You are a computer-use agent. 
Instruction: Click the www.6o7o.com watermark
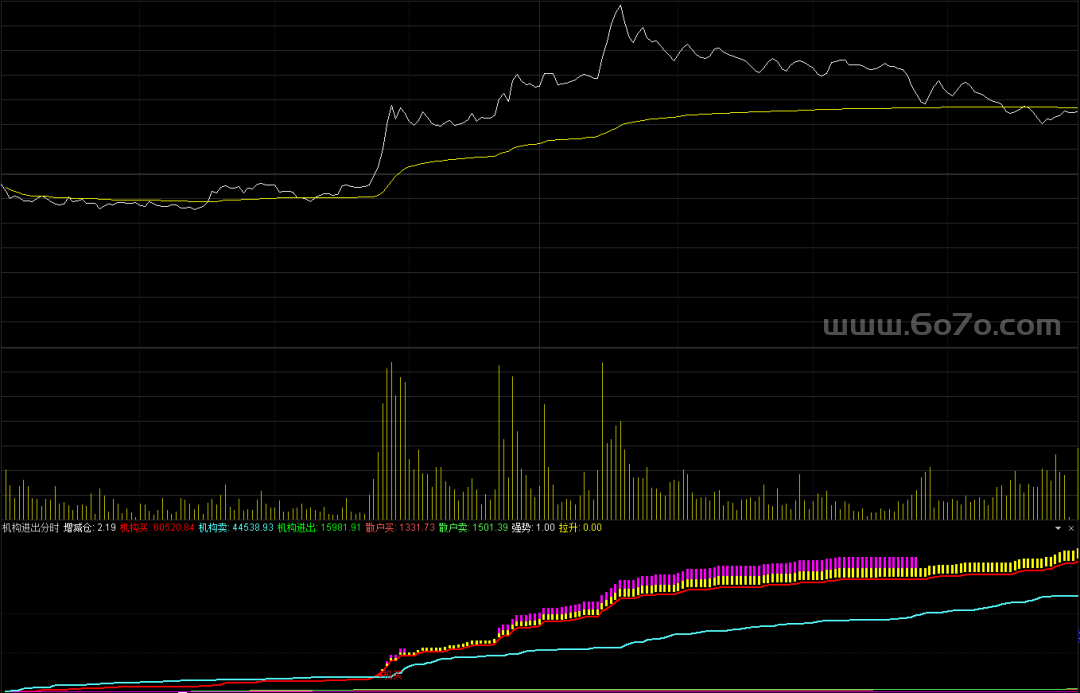pyautogui.click(x=941, y=326)
